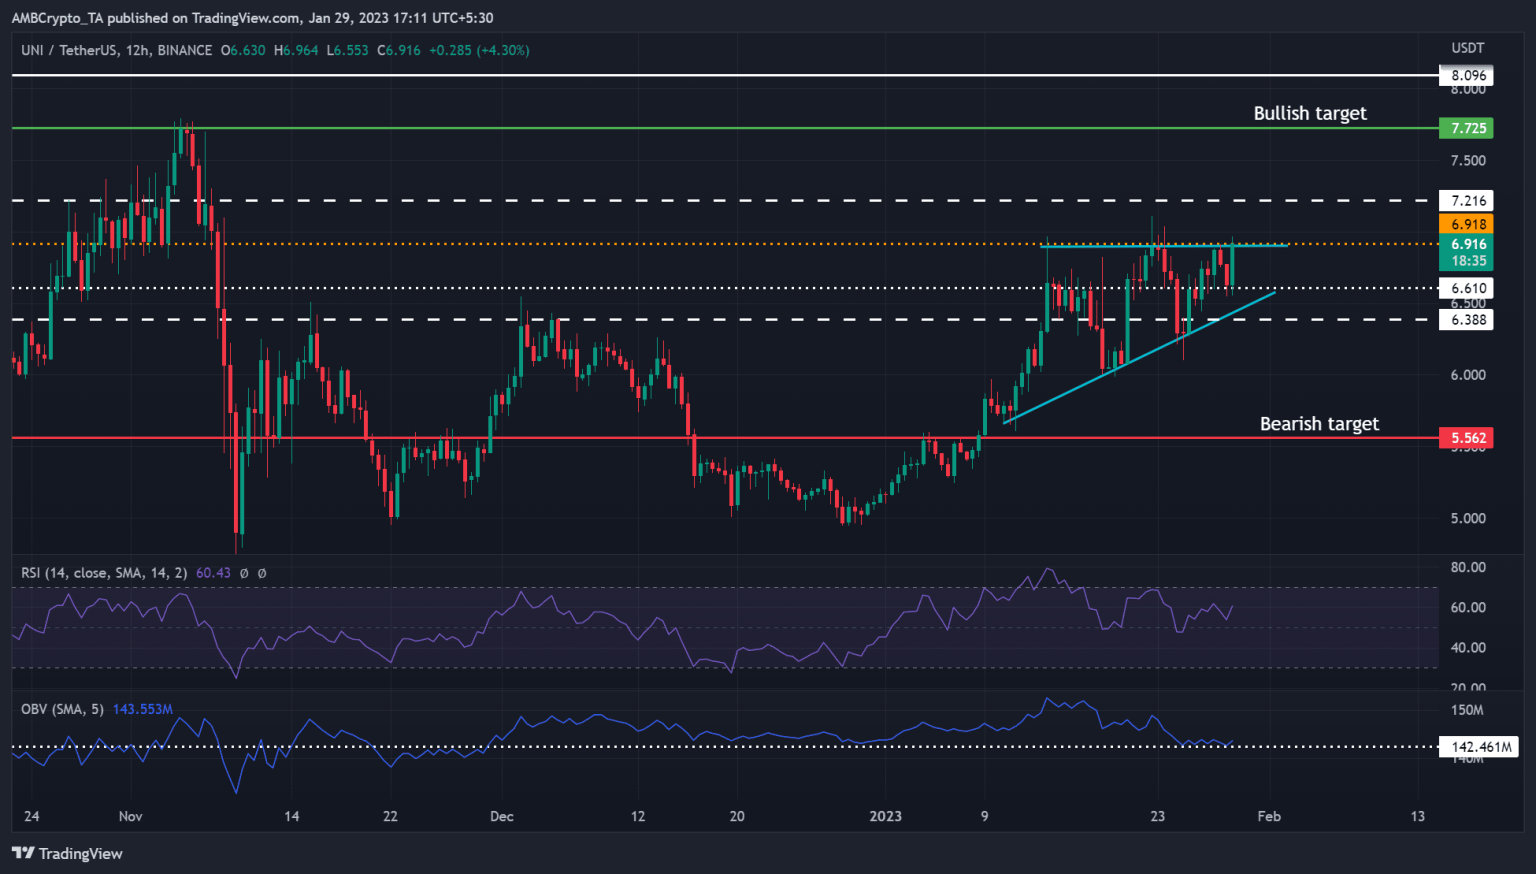Select the BINANCE exchange label
Viewport: 1536px width, 874px height.
coord(184,50)
